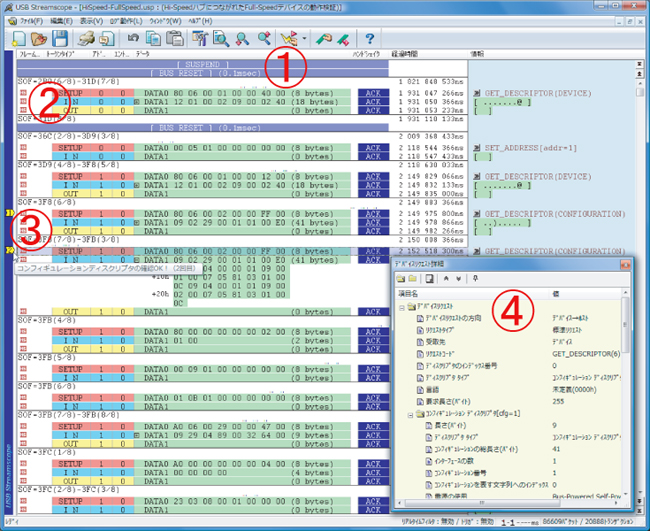The image size is (650, 531).
Task: Start logging with the lightning bolt icon
Action: point(289,39)
